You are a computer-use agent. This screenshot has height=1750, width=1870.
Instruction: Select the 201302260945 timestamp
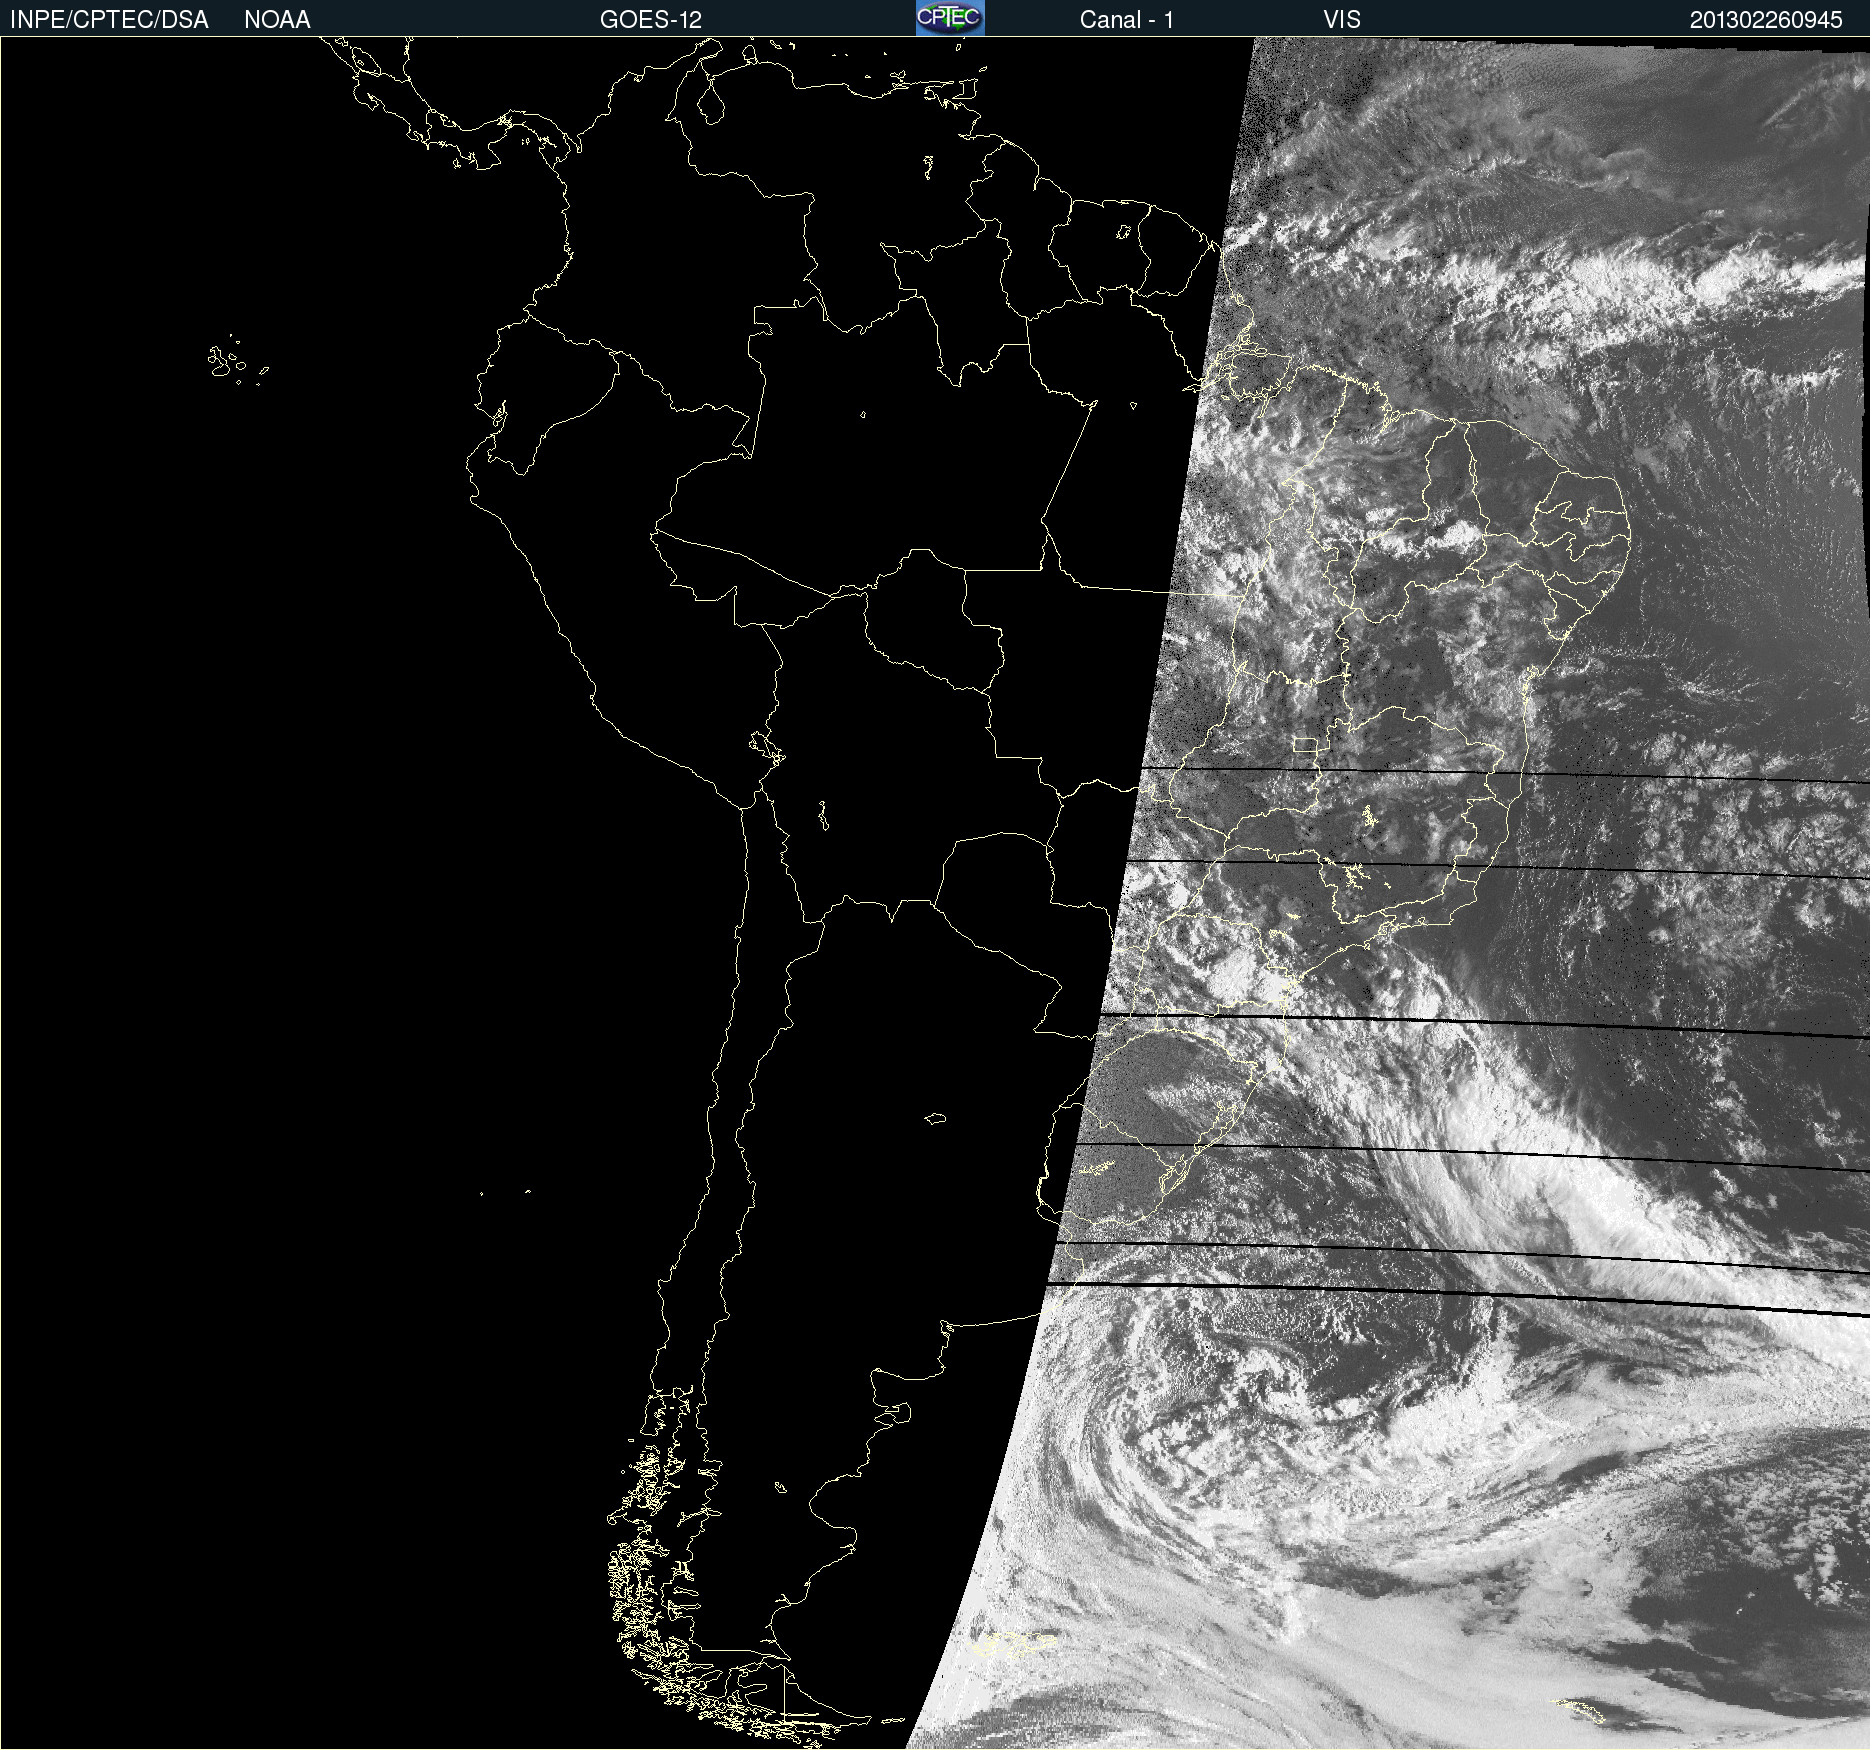pos(1766,20)
